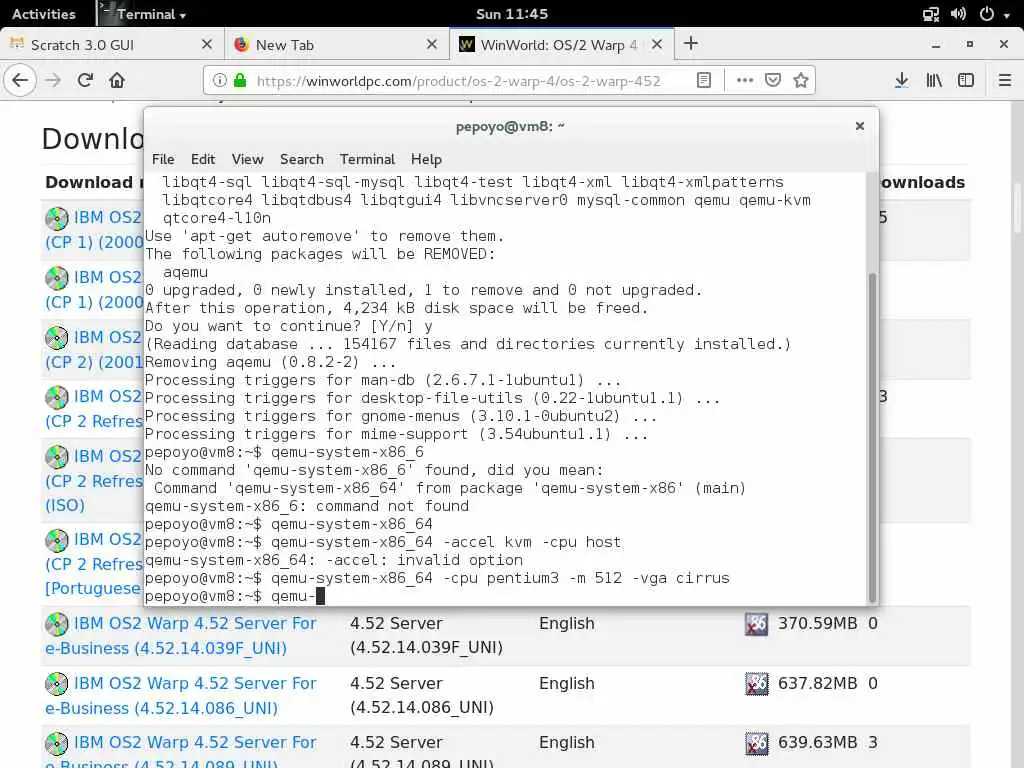Screen dimensions: 1024x768
Task: Close the Scratch 3.0 GUI tab
Action: pos(207,44)
